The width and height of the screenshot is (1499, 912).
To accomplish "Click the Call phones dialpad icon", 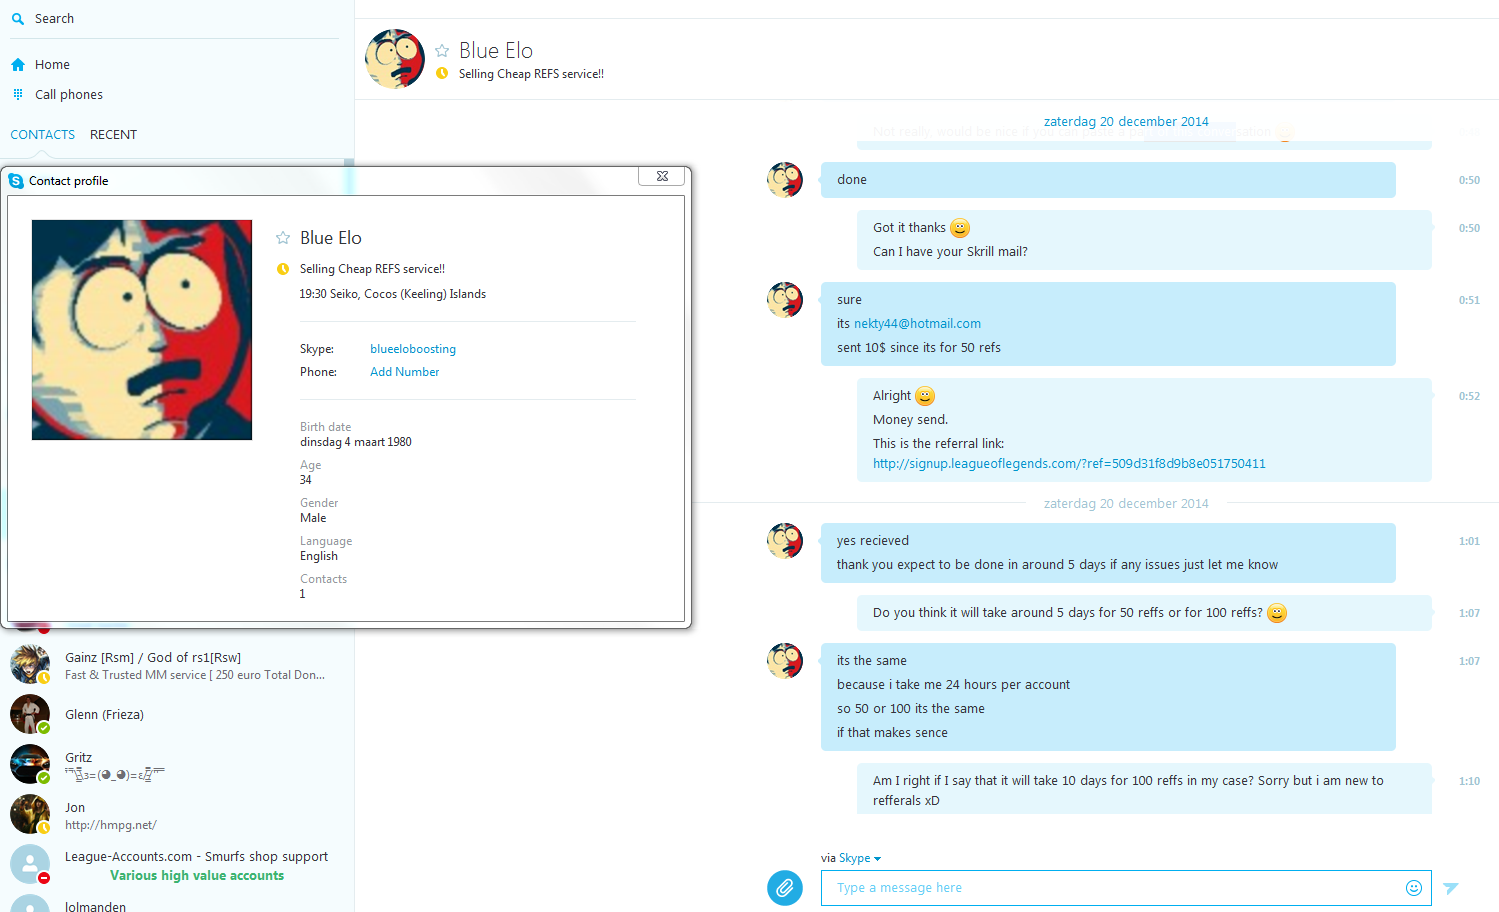I will (x=18, y=94).
